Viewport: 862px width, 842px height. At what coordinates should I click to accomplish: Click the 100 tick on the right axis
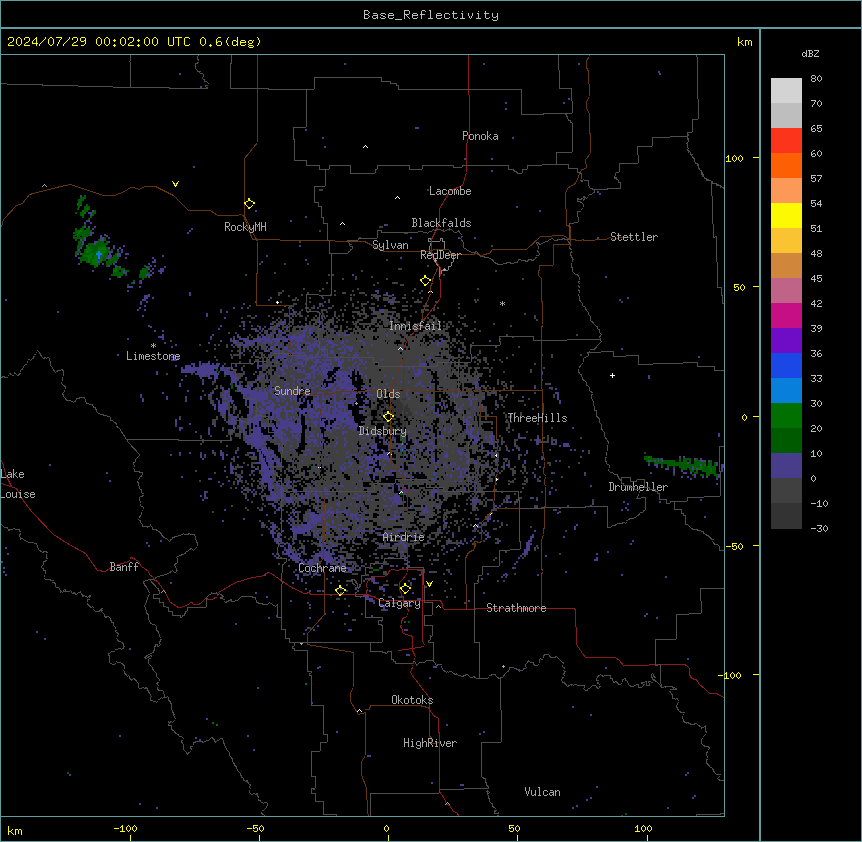click(734, 158)
